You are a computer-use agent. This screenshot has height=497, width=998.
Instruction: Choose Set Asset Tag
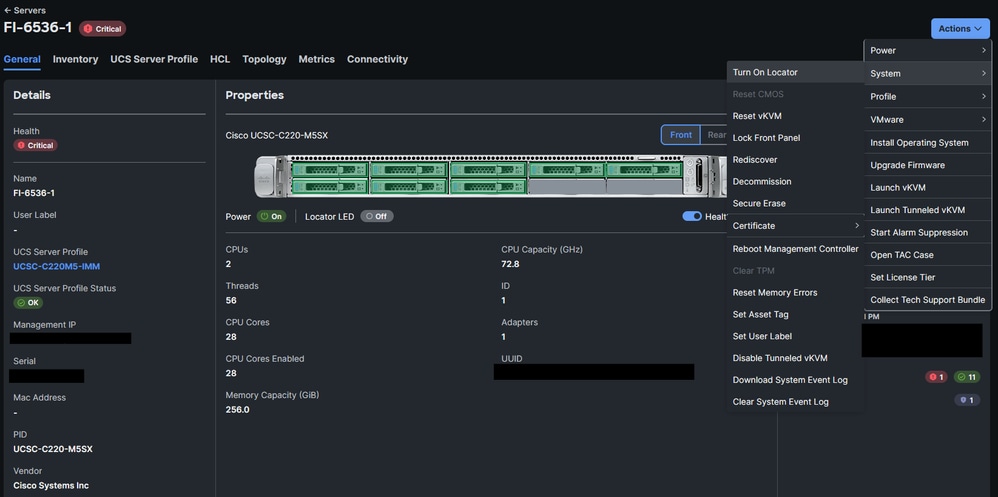795,314
